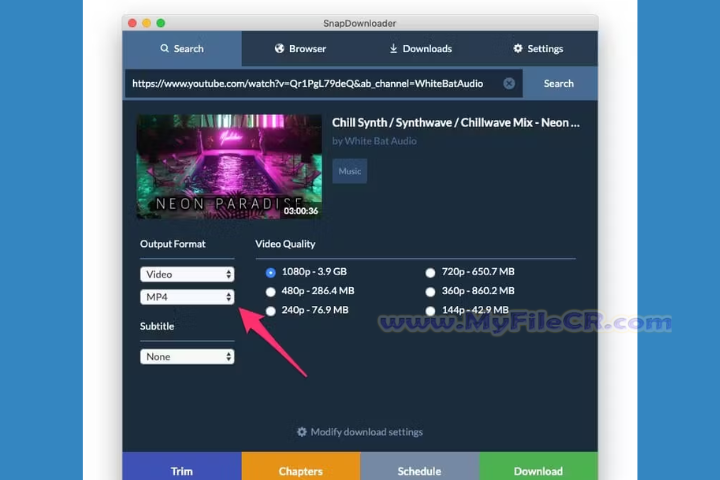This screenshot has width=720, height=480.
Task: Open the Downloads tab
Action: (420, 49)
